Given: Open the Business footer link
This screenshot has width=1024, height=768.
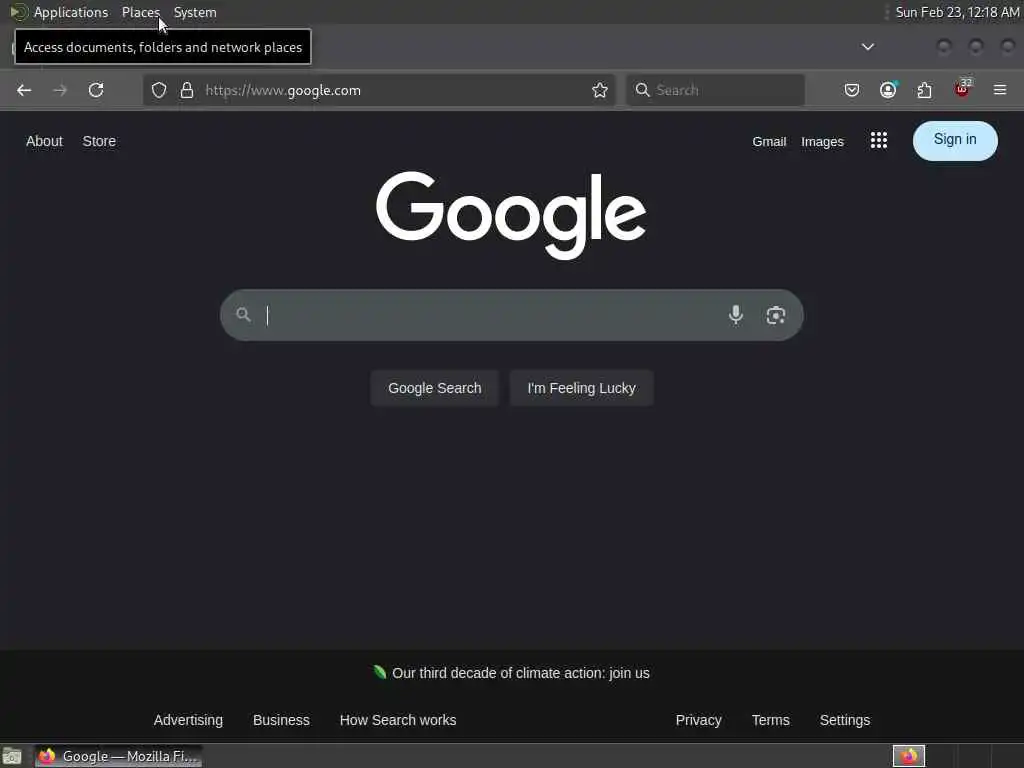Looking at the screenshot, I should click(x=281, y=720).
